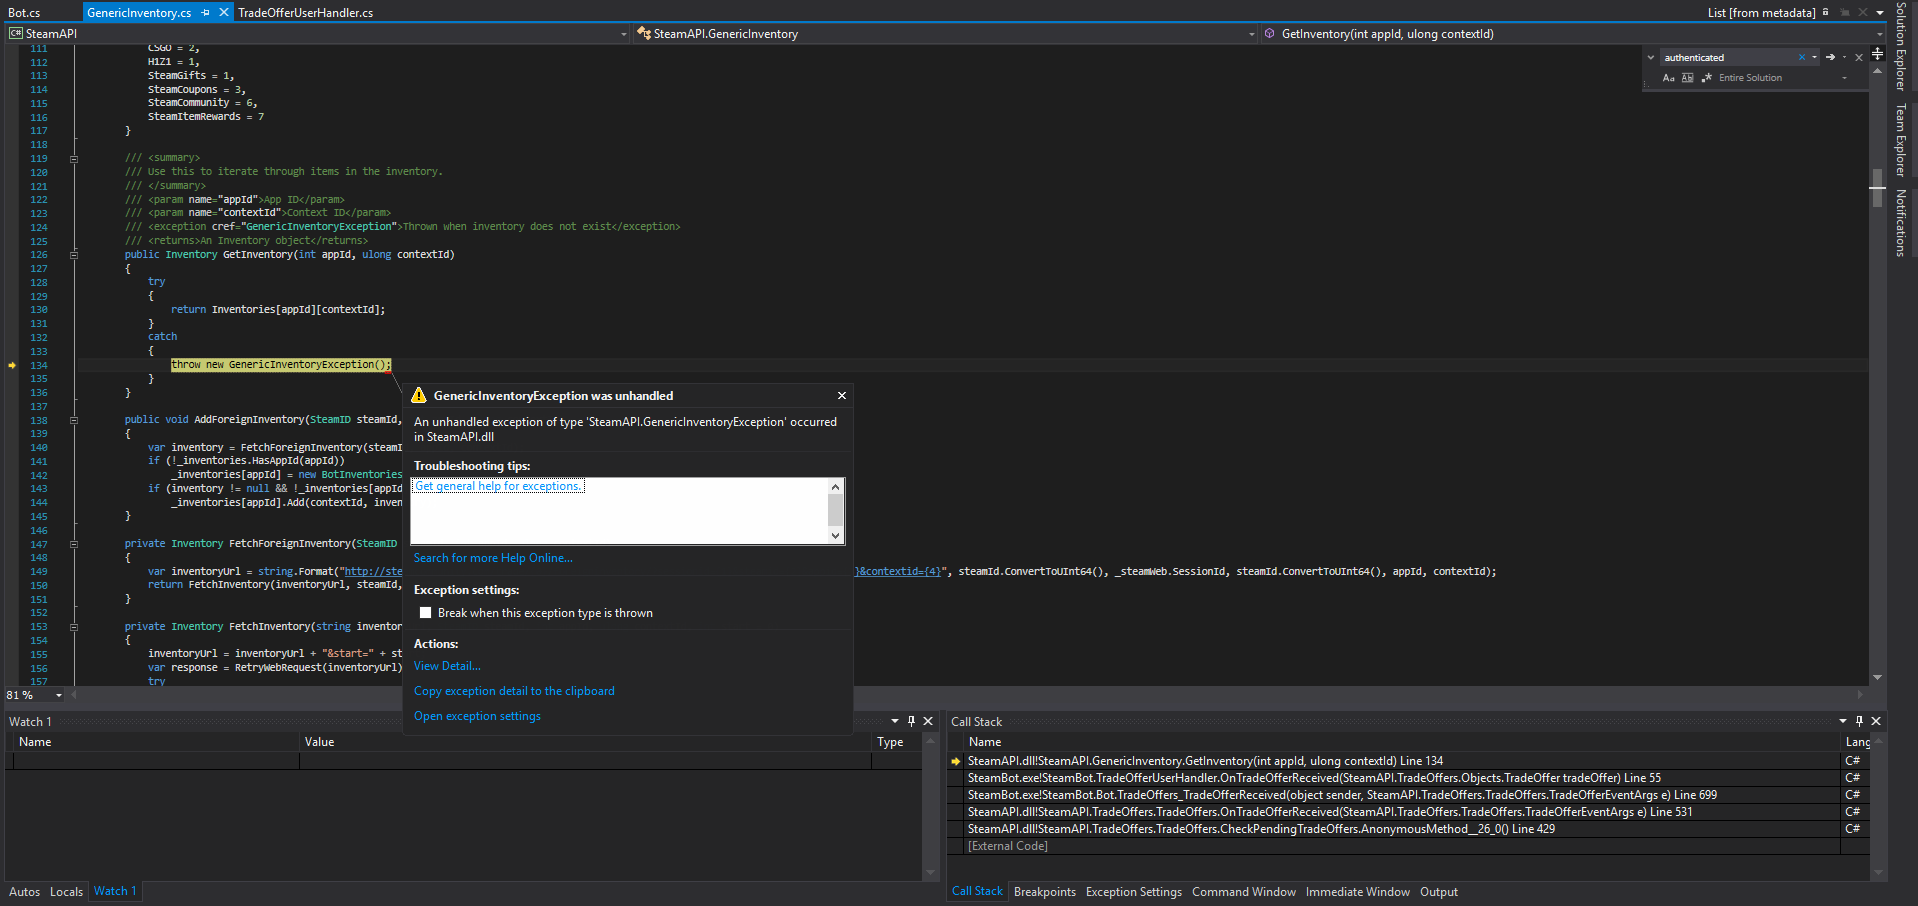Pin the GenericInventory.cs tab
The height and width of the screenshot is (906, 1918).
pyautogui.click(x=206, y=13)
